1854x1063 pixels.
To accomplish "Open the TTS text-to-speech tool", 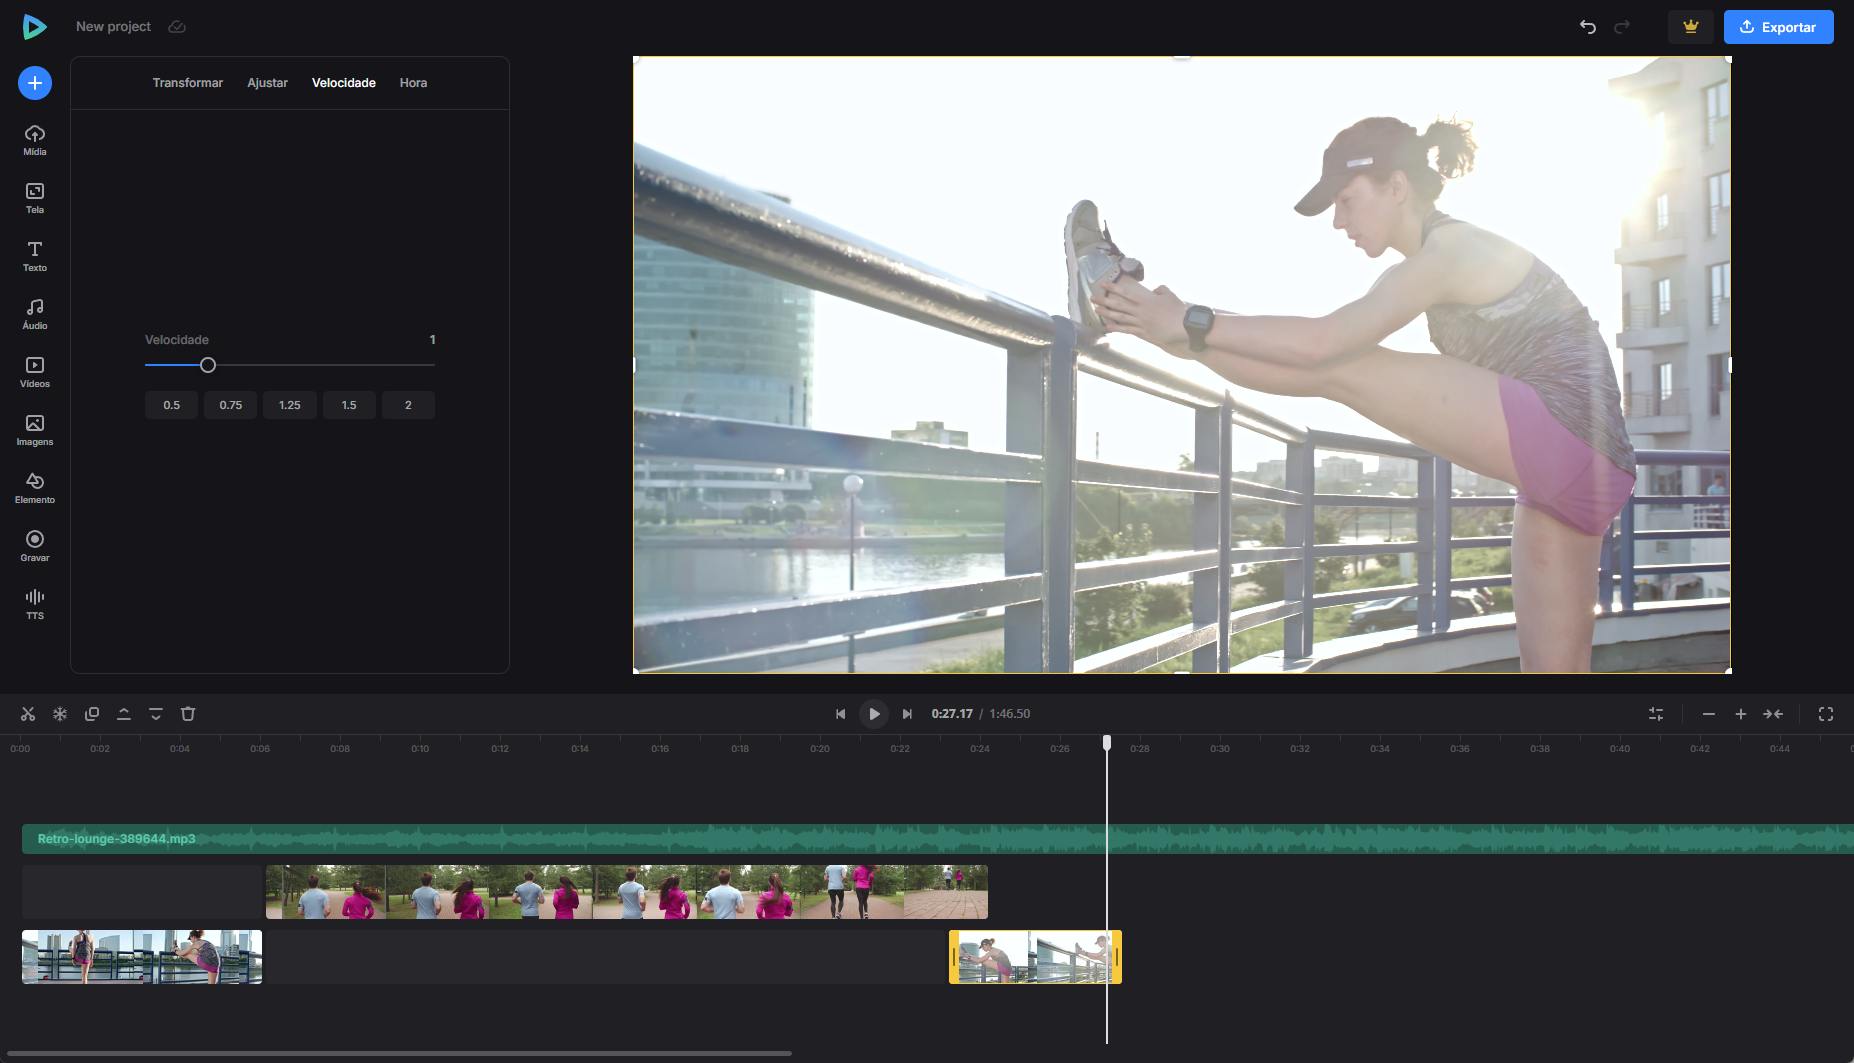I will click(x=35, y=604).
